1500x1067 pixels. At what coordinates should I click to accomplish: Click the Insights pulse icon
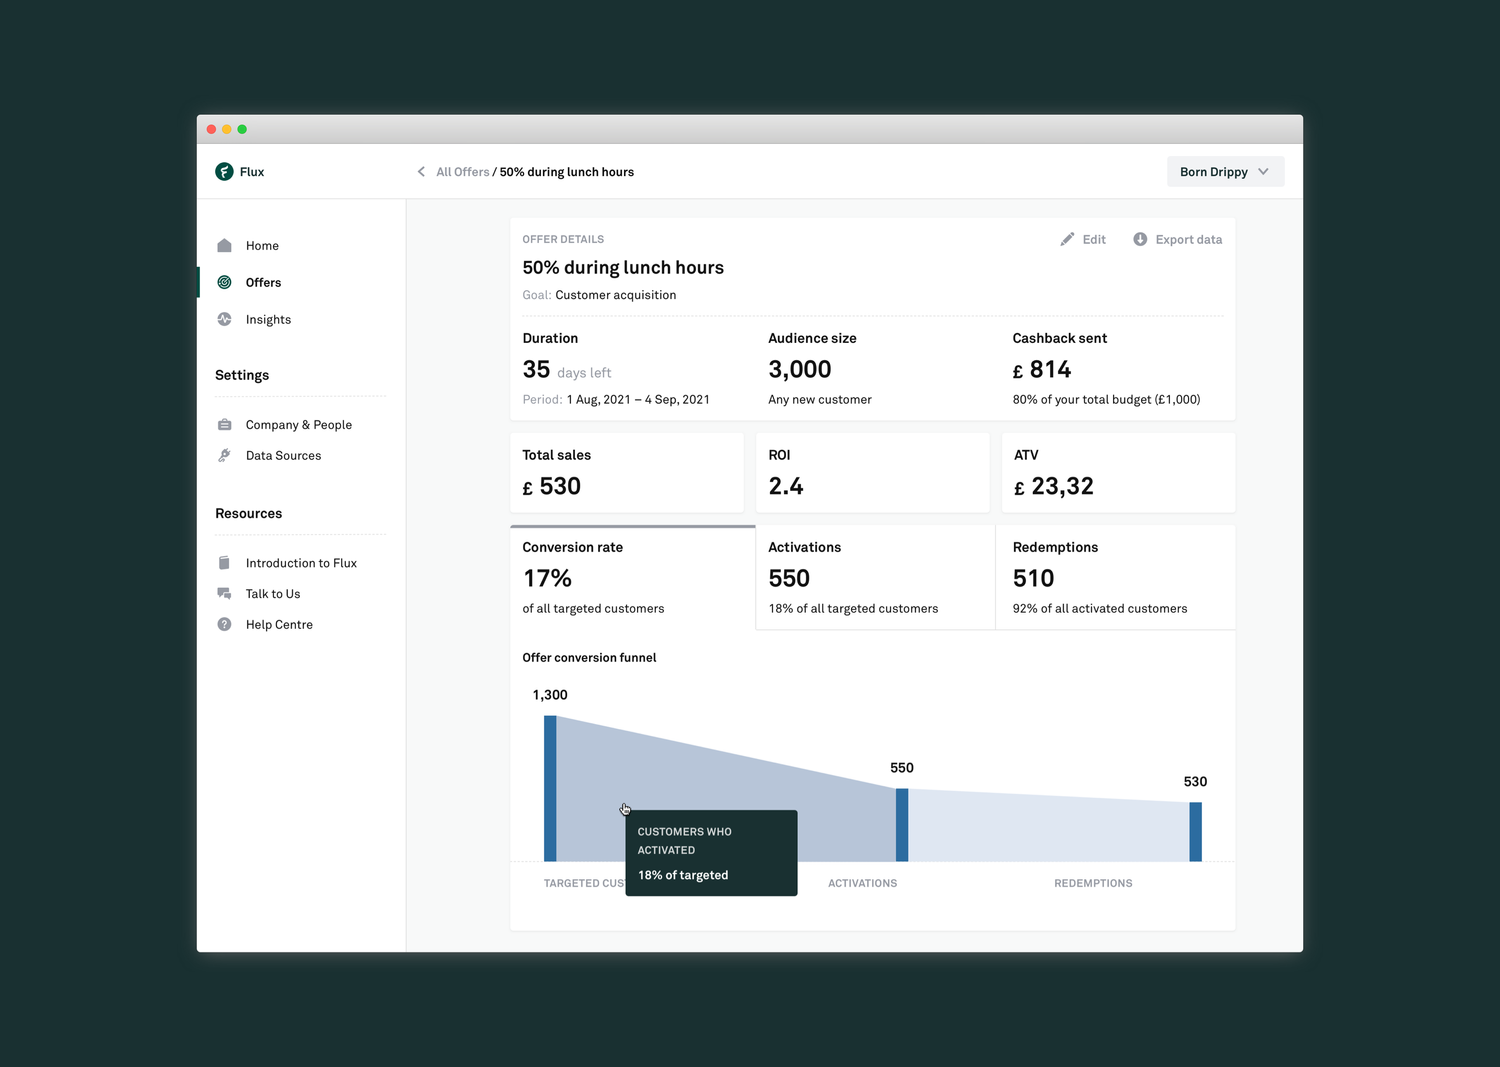(224, 320)
